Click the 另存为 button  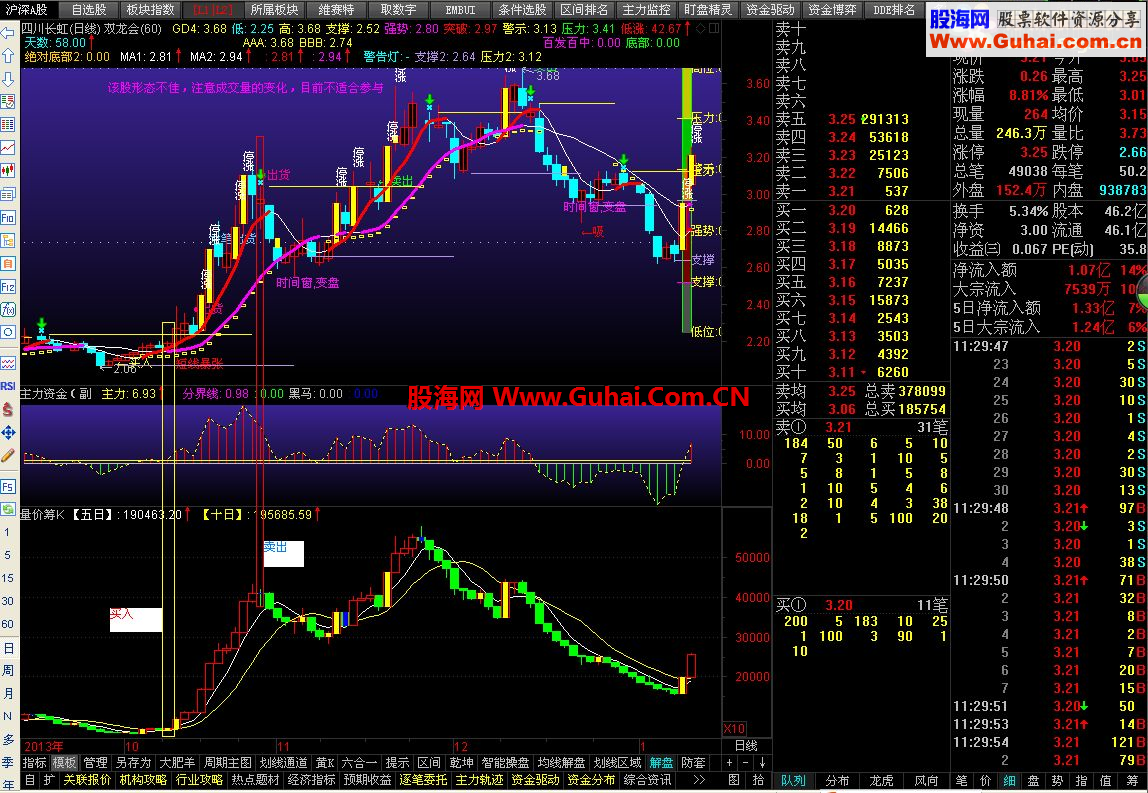pos(133,762)
